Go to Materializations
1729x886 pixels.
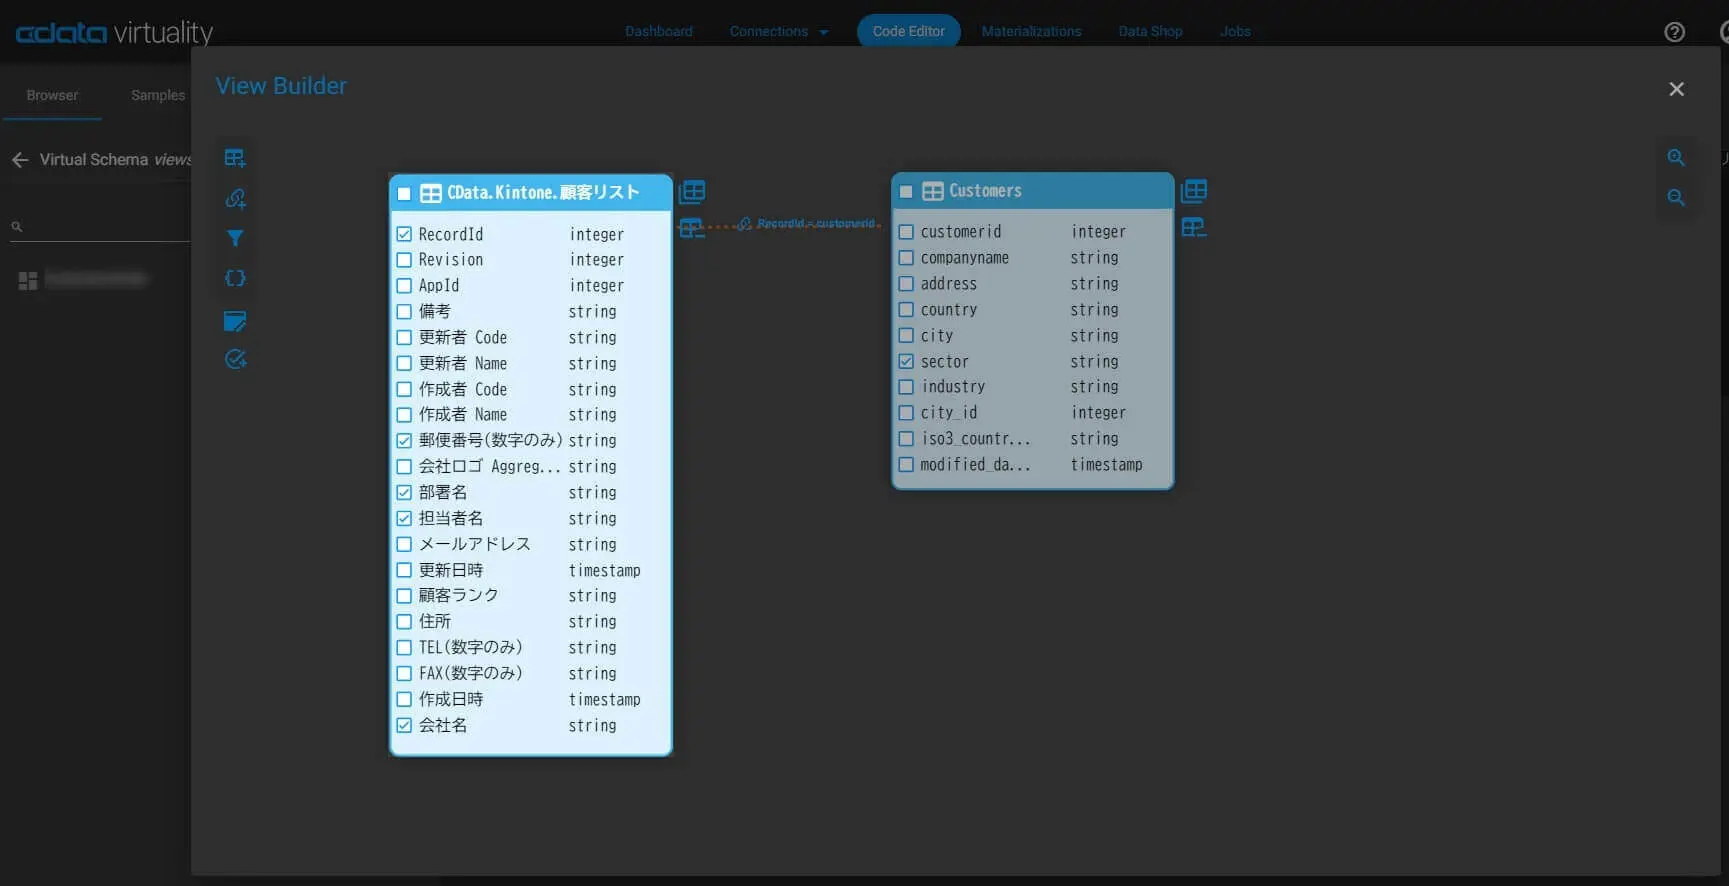coord(1031,32)
